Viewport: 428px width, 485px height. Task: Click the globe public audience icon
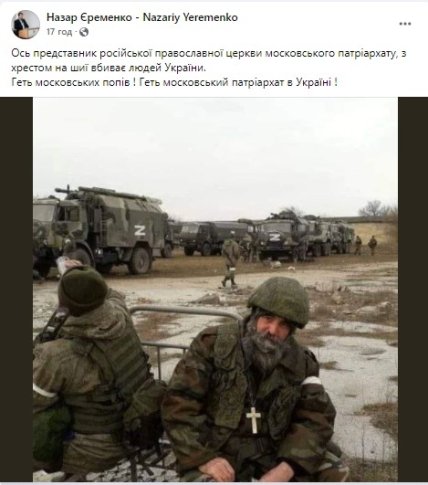84,32
